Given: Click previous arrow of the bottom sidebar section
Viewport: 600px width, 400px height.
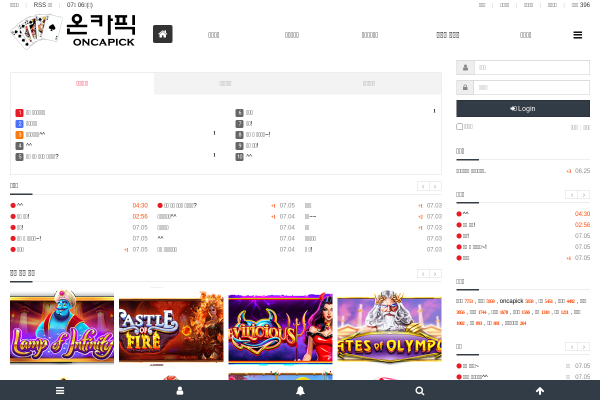Looking at the screenshot, I should (x=572, y=347).
